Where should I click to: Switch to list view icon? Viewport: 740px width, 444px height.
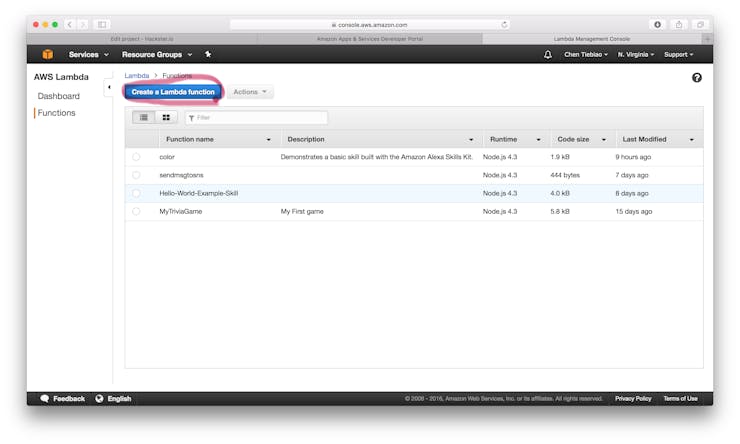[x=144, y=117]
